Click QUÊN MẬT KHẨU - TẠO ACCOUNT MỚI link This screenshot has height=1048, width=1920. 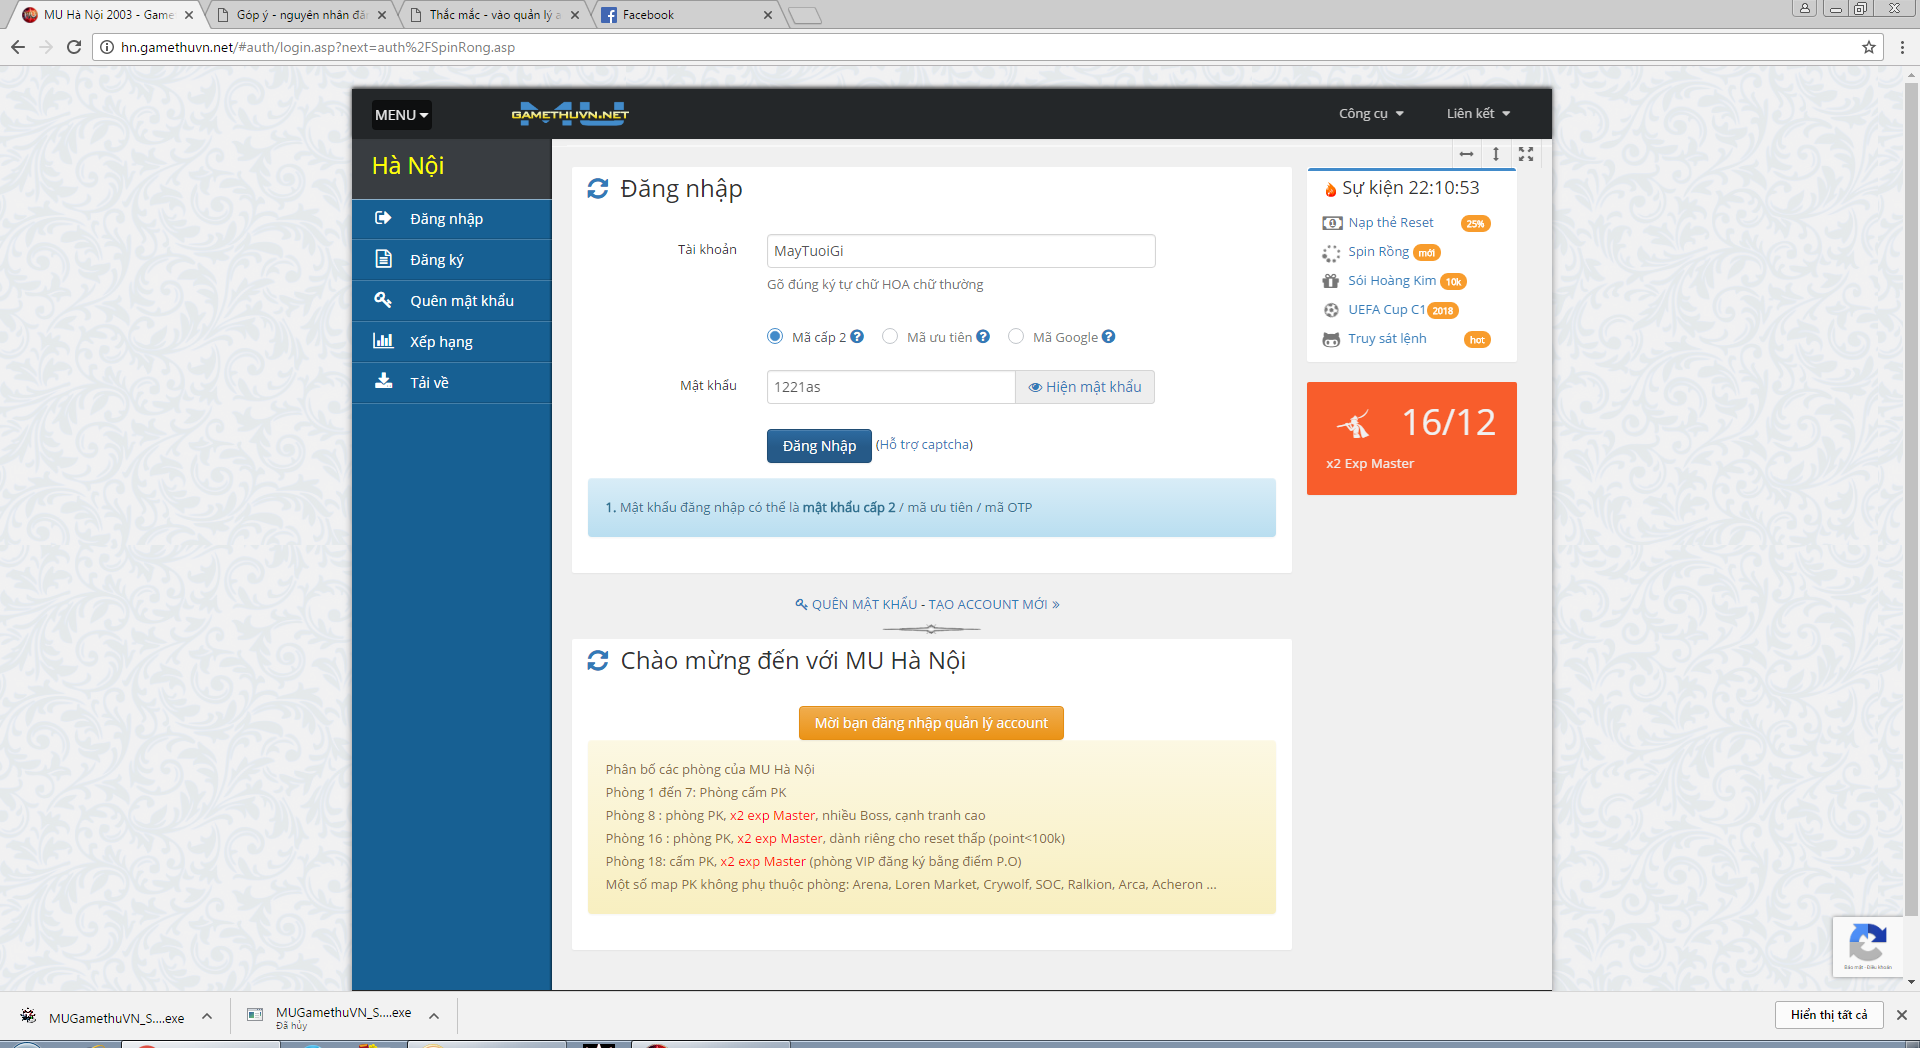click(x=928, y=605)
